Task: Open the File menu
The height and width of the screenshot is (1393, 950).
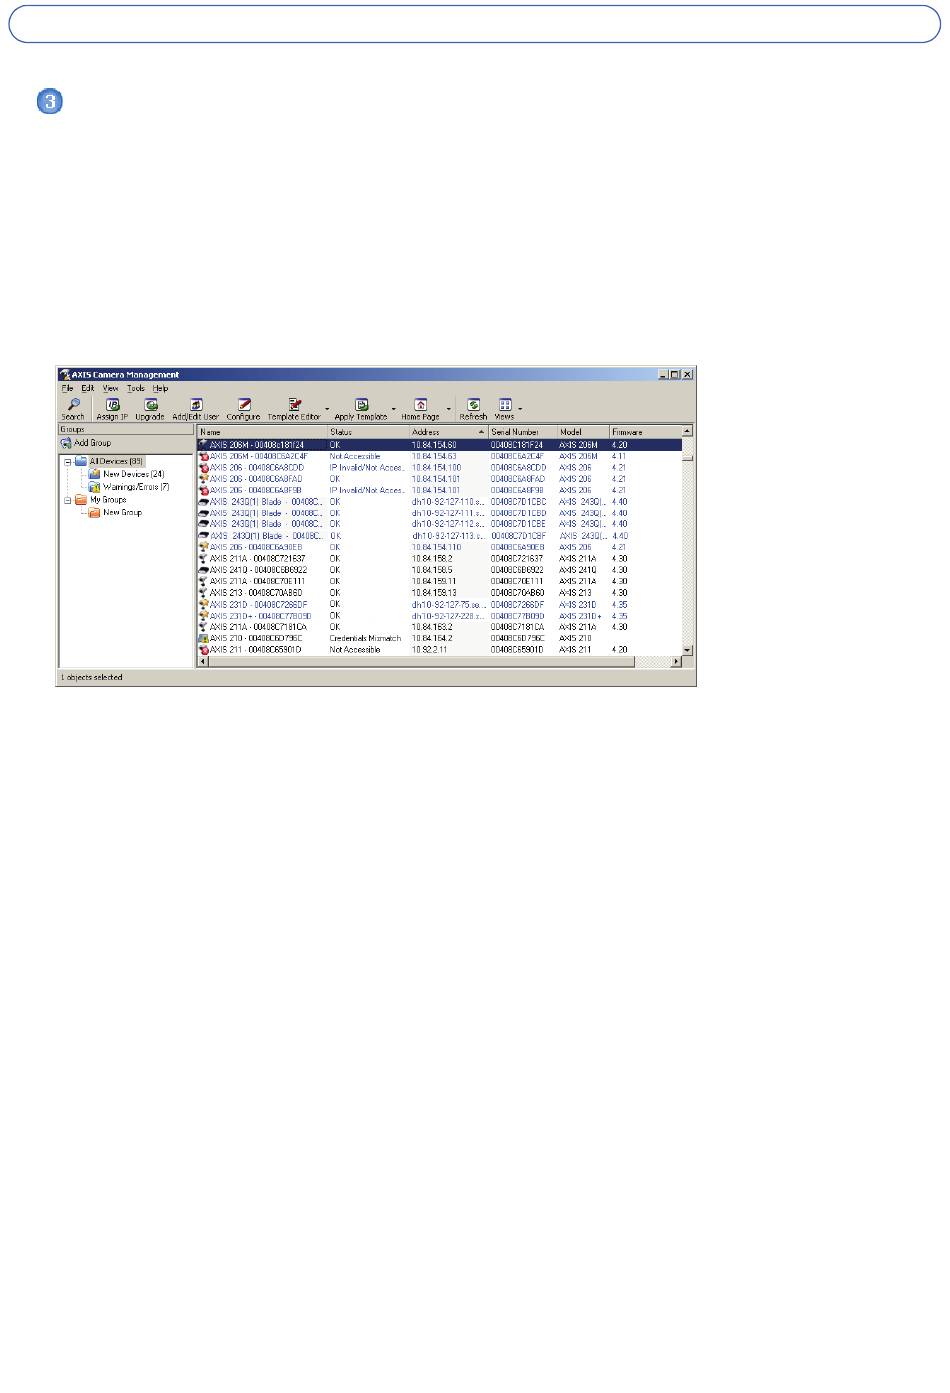Action: pyautogui.click(x=68, y=388)
